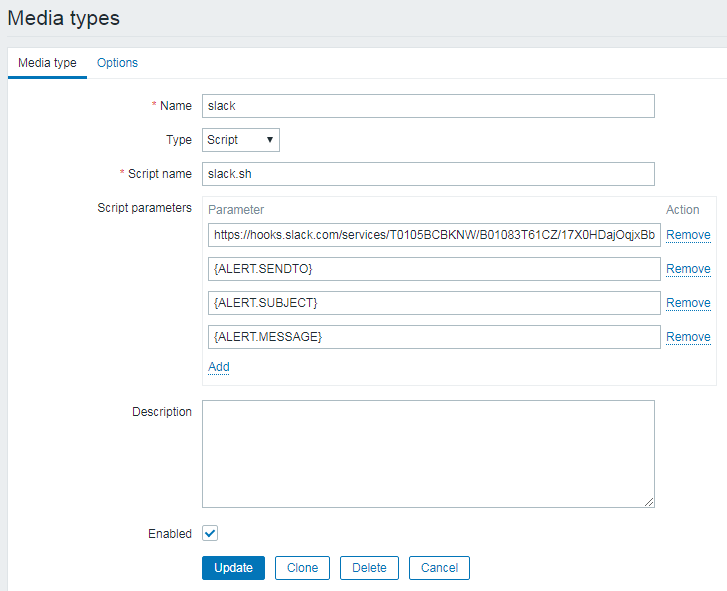Remove the Slack webhook URL parameter
Viewport: 727px width, 591px height.
tap(688, 235)
